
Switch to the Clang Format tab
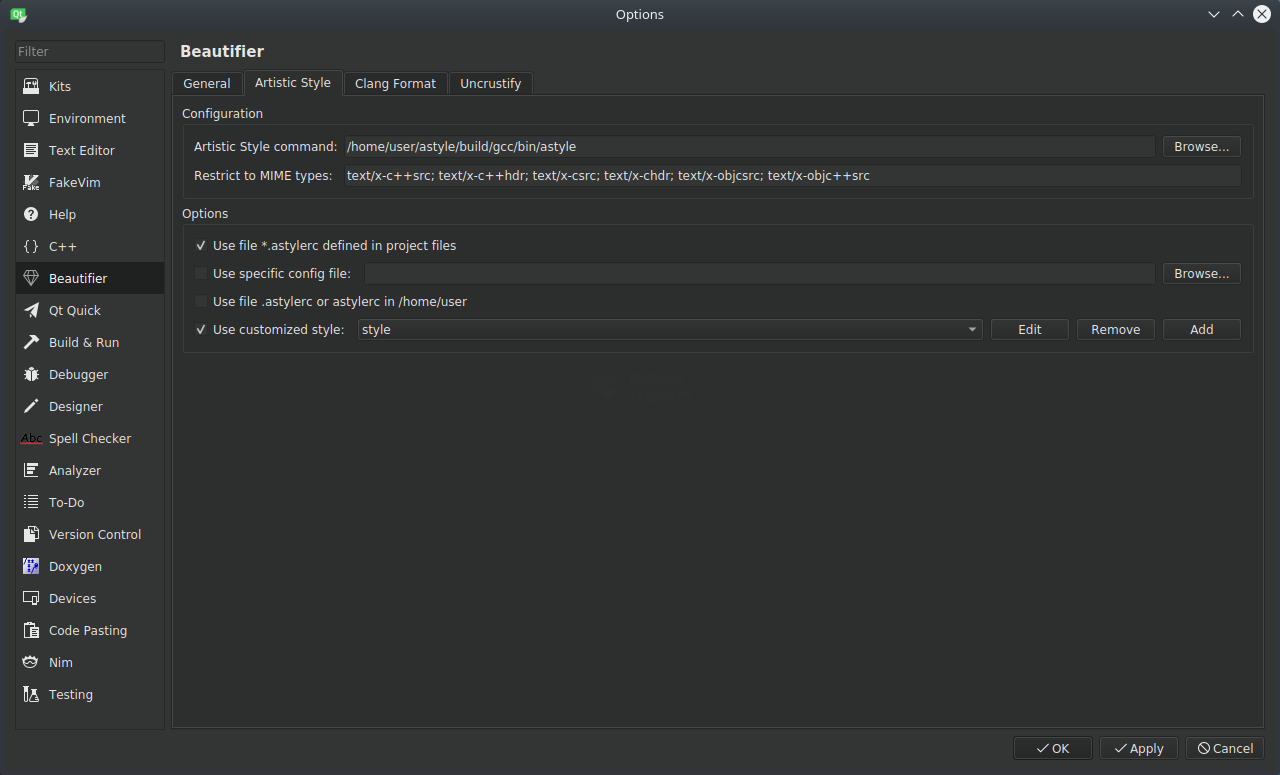click(395, 84)
